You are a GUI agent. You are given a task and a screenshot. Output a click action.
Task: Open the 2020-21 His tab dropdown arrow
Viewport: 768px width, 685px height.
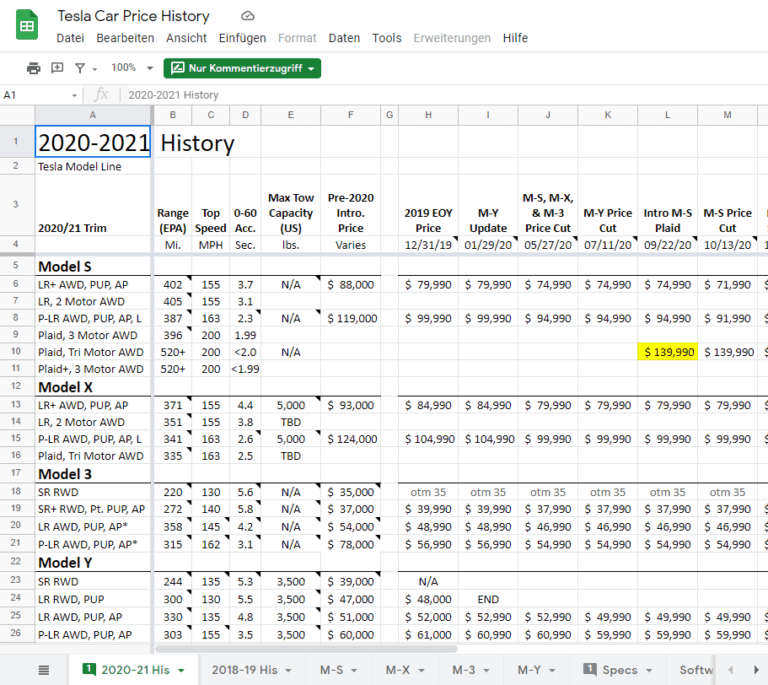pyautogui.click(x=181, y=670)
